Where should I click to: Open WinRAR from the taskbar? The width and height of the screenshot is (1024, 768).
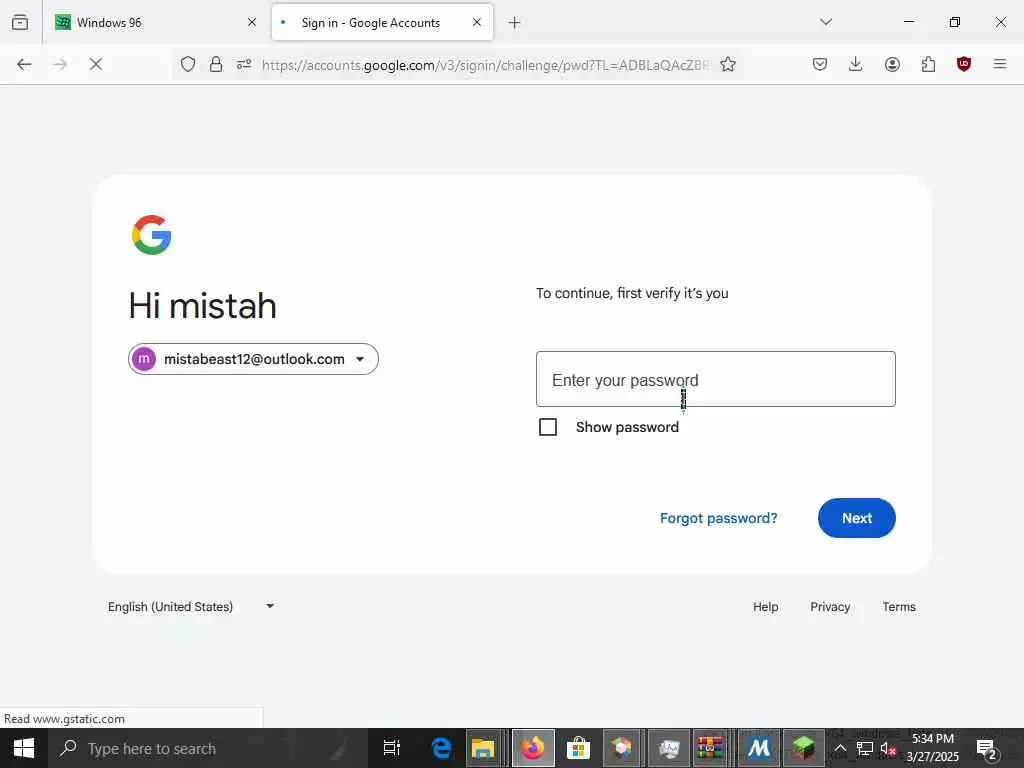[x=710, y=748]
